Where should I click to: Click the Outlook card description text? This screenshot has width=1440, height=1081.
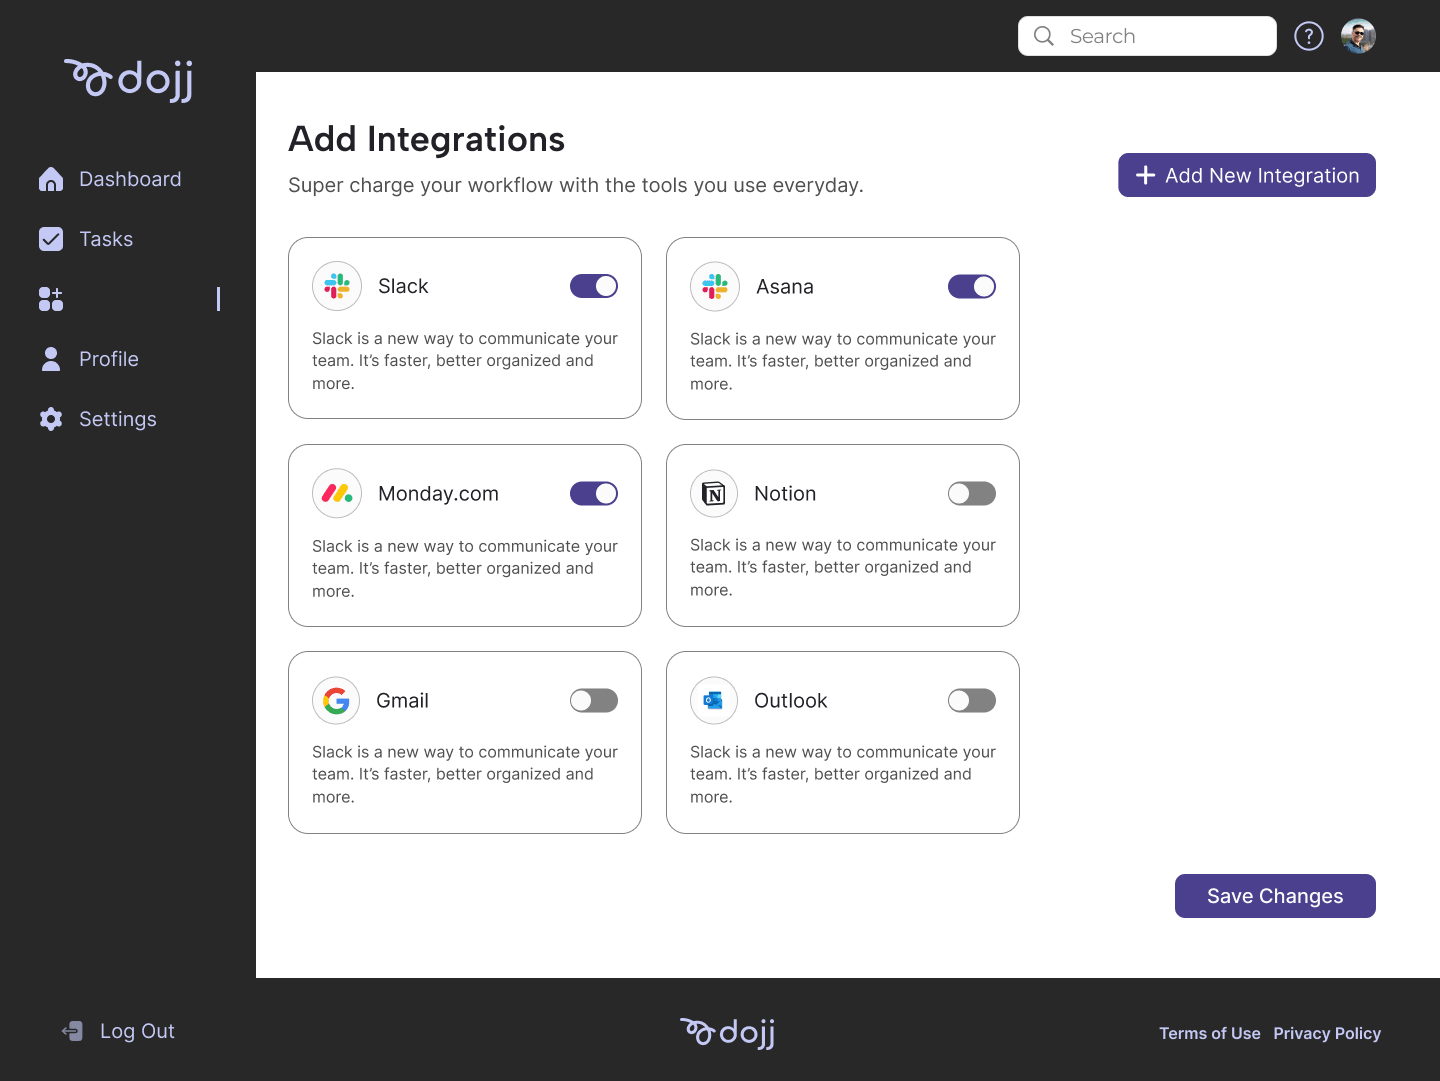[x=843, y=774]
